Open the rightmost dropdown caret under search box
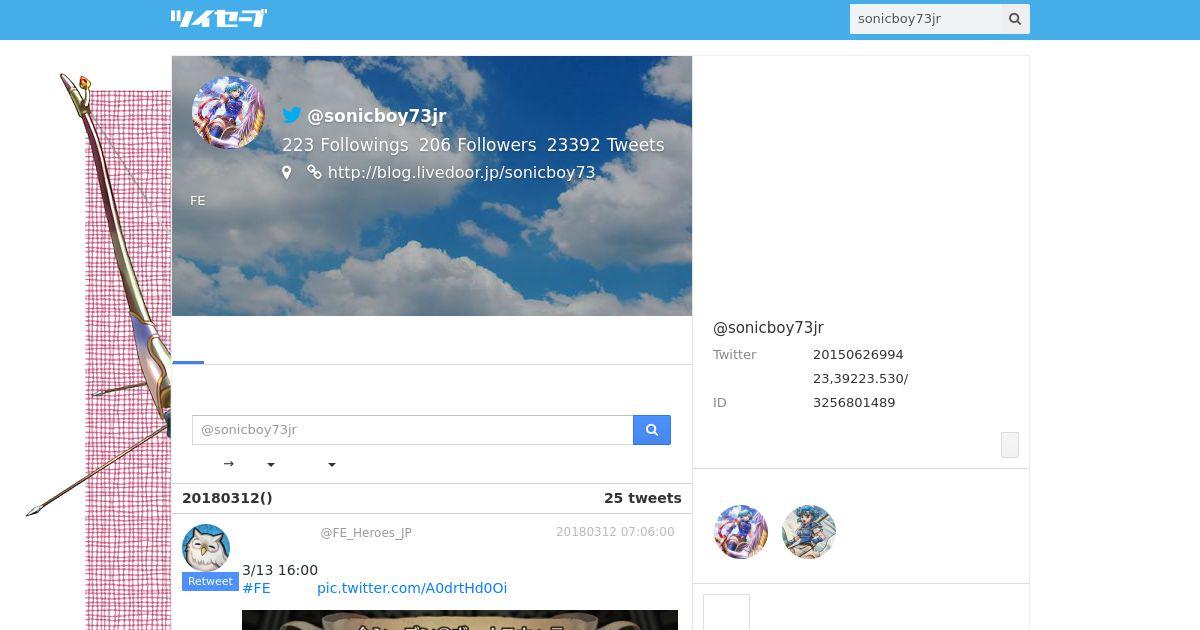The width and height of the screenshot is (1200, 630). (x=332, y=465)
